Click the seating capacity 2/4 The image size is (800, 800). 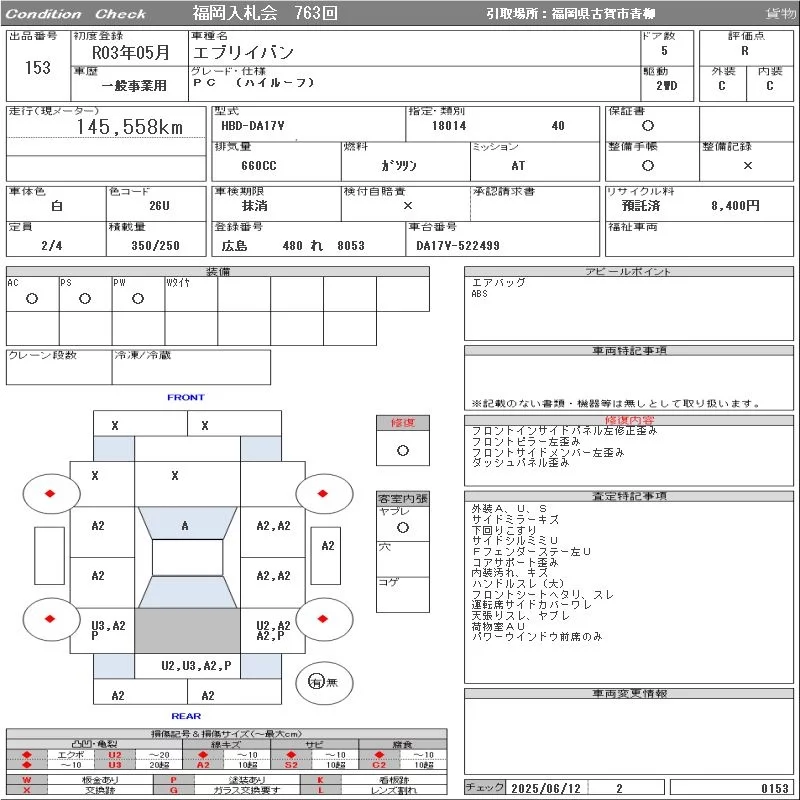tap(52, 245)
